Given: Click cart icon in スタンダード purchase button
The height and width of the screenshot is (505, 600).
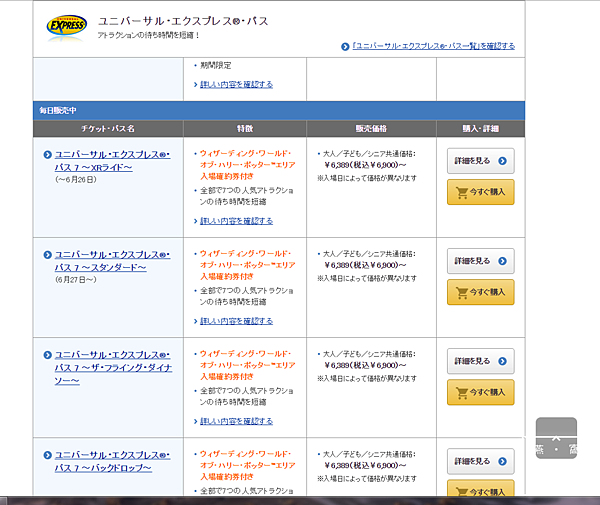Looking at the screenshot, I should 462,292.
